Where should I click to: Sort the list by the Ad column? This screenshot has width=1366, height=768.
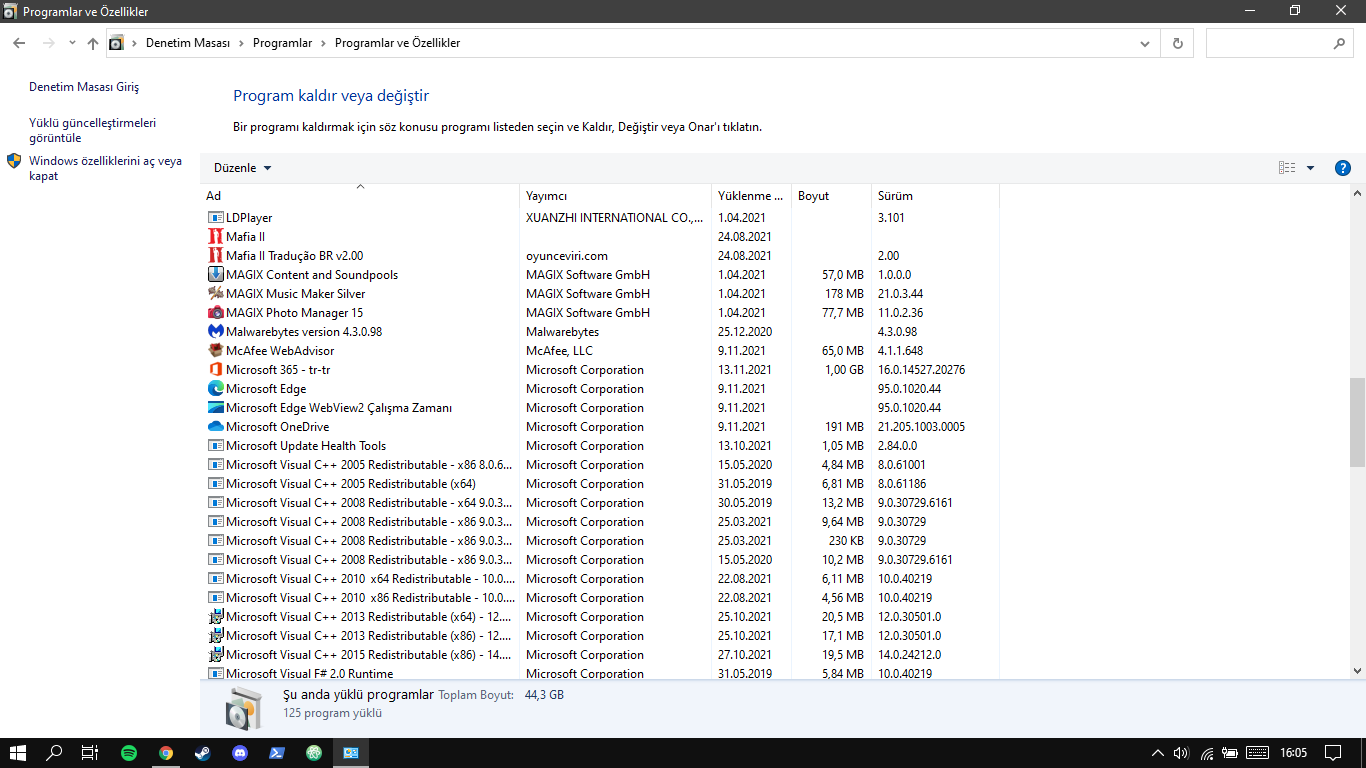pos(360,196)
